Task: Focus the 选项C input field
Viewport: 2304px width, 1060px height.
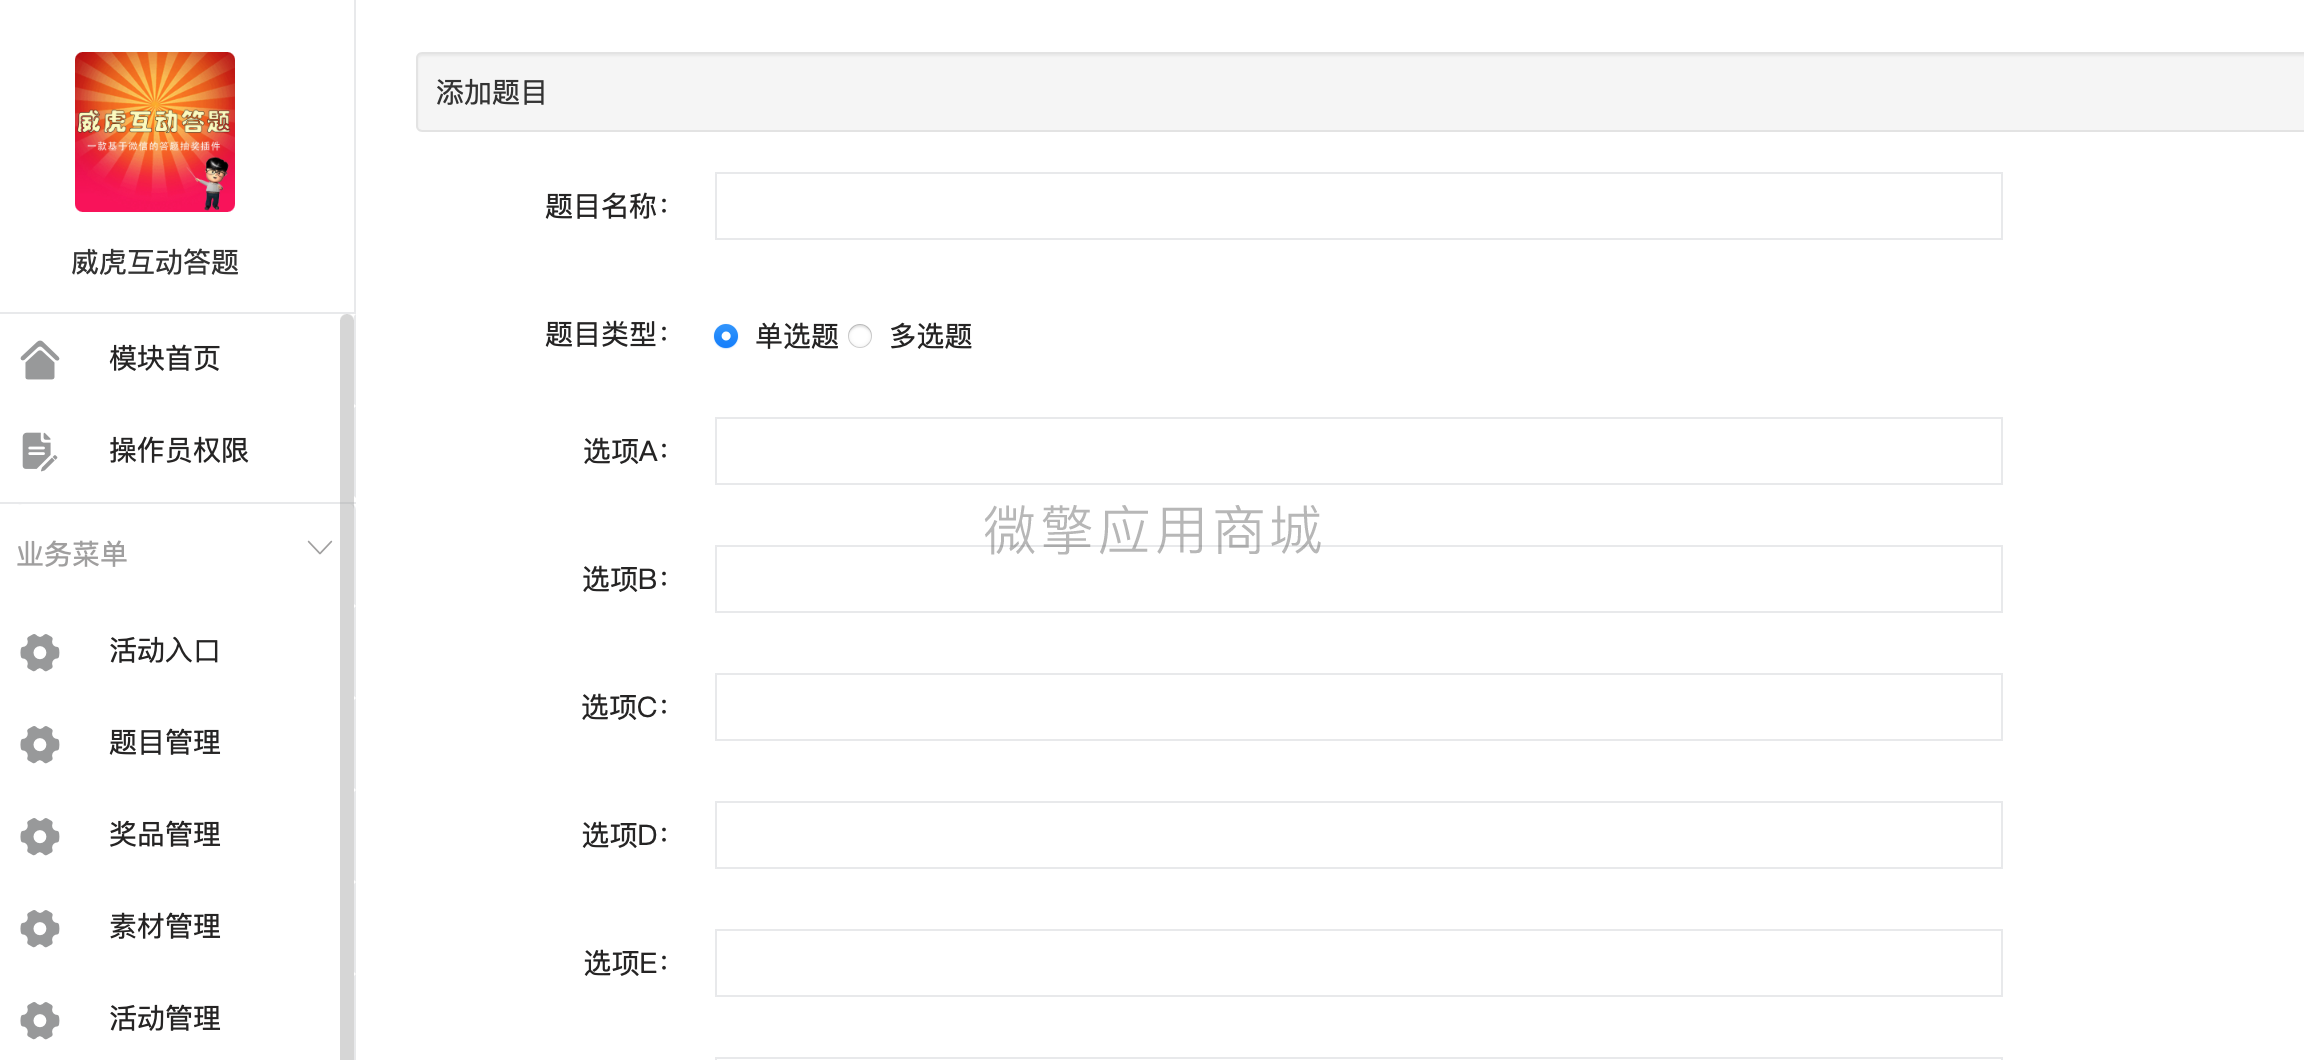Action: click(1358, 707)
